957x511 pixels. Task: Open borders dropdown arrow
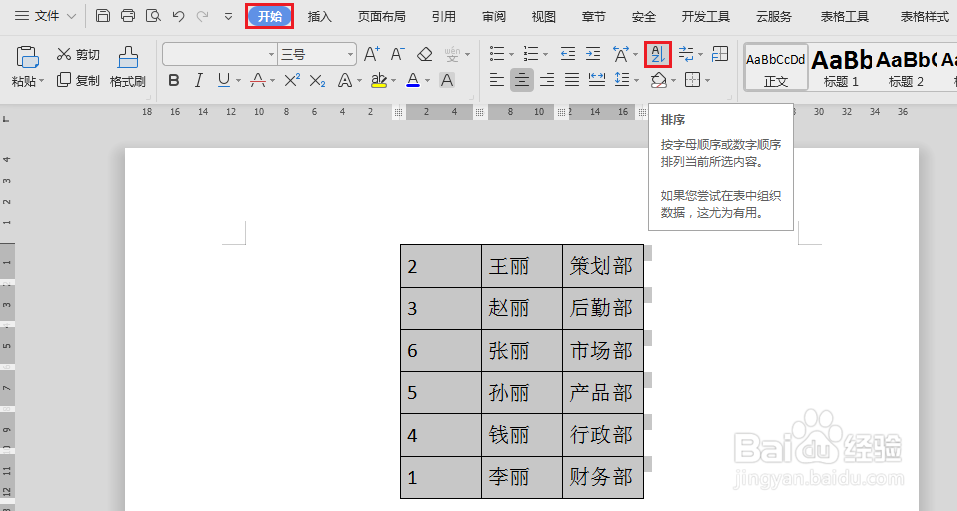tap(707, 81)
